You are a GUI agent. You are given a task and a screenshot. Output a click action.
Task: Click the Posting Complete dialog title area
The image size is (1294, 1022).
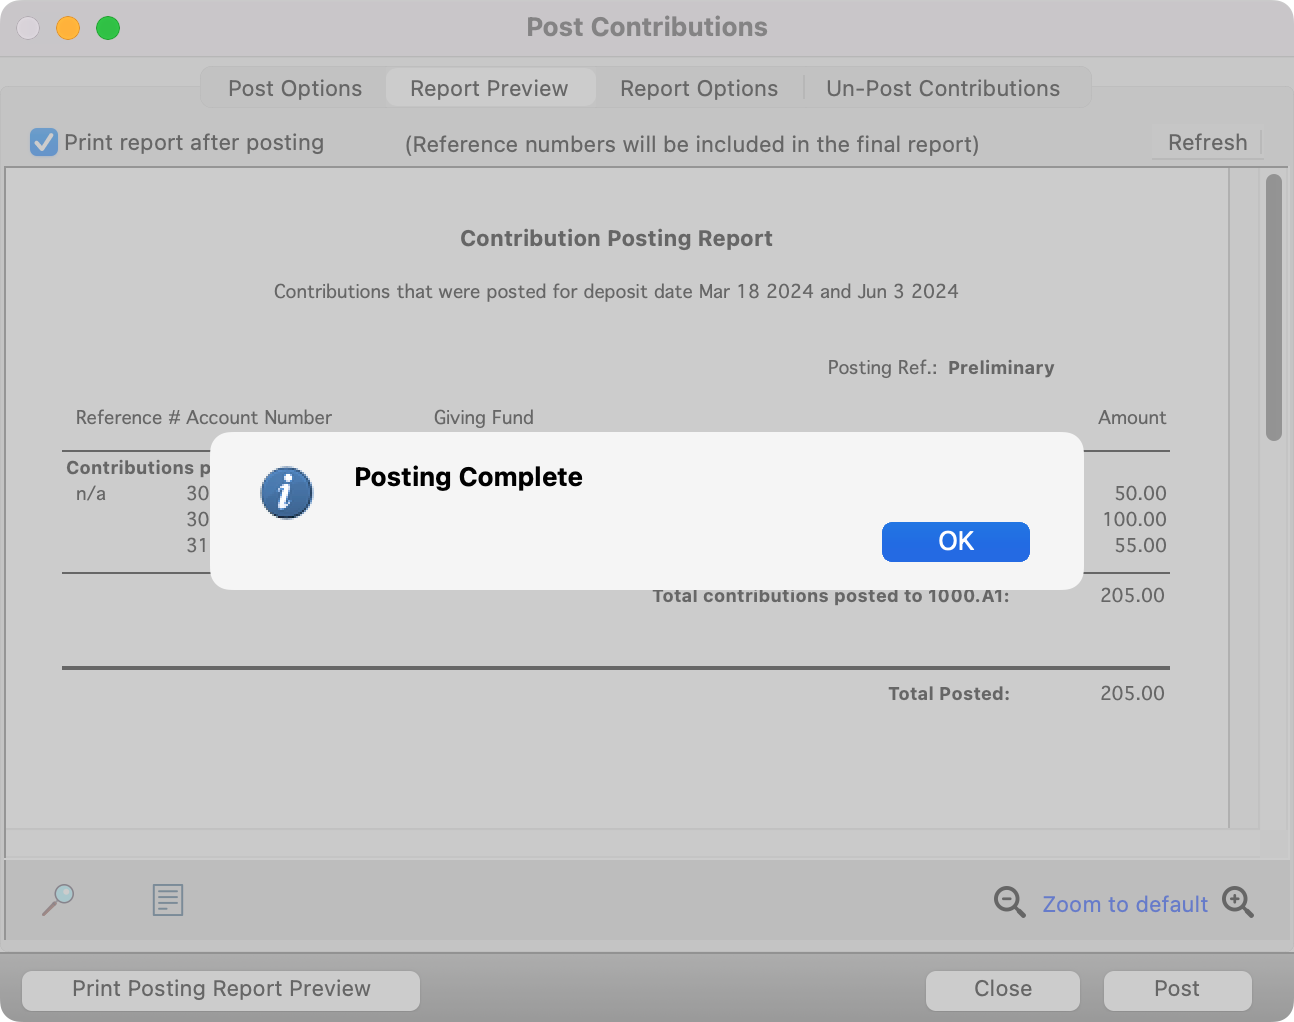(468, 477)
